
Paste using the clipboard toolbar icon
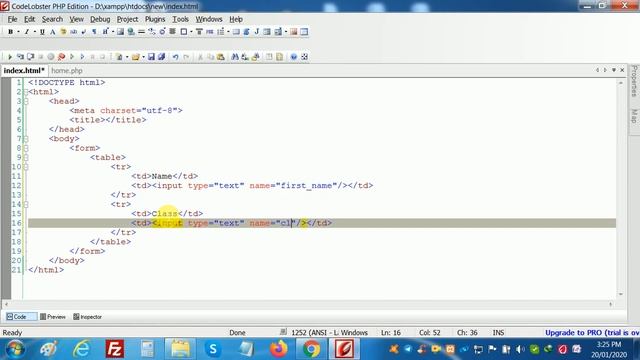(221, 57)
